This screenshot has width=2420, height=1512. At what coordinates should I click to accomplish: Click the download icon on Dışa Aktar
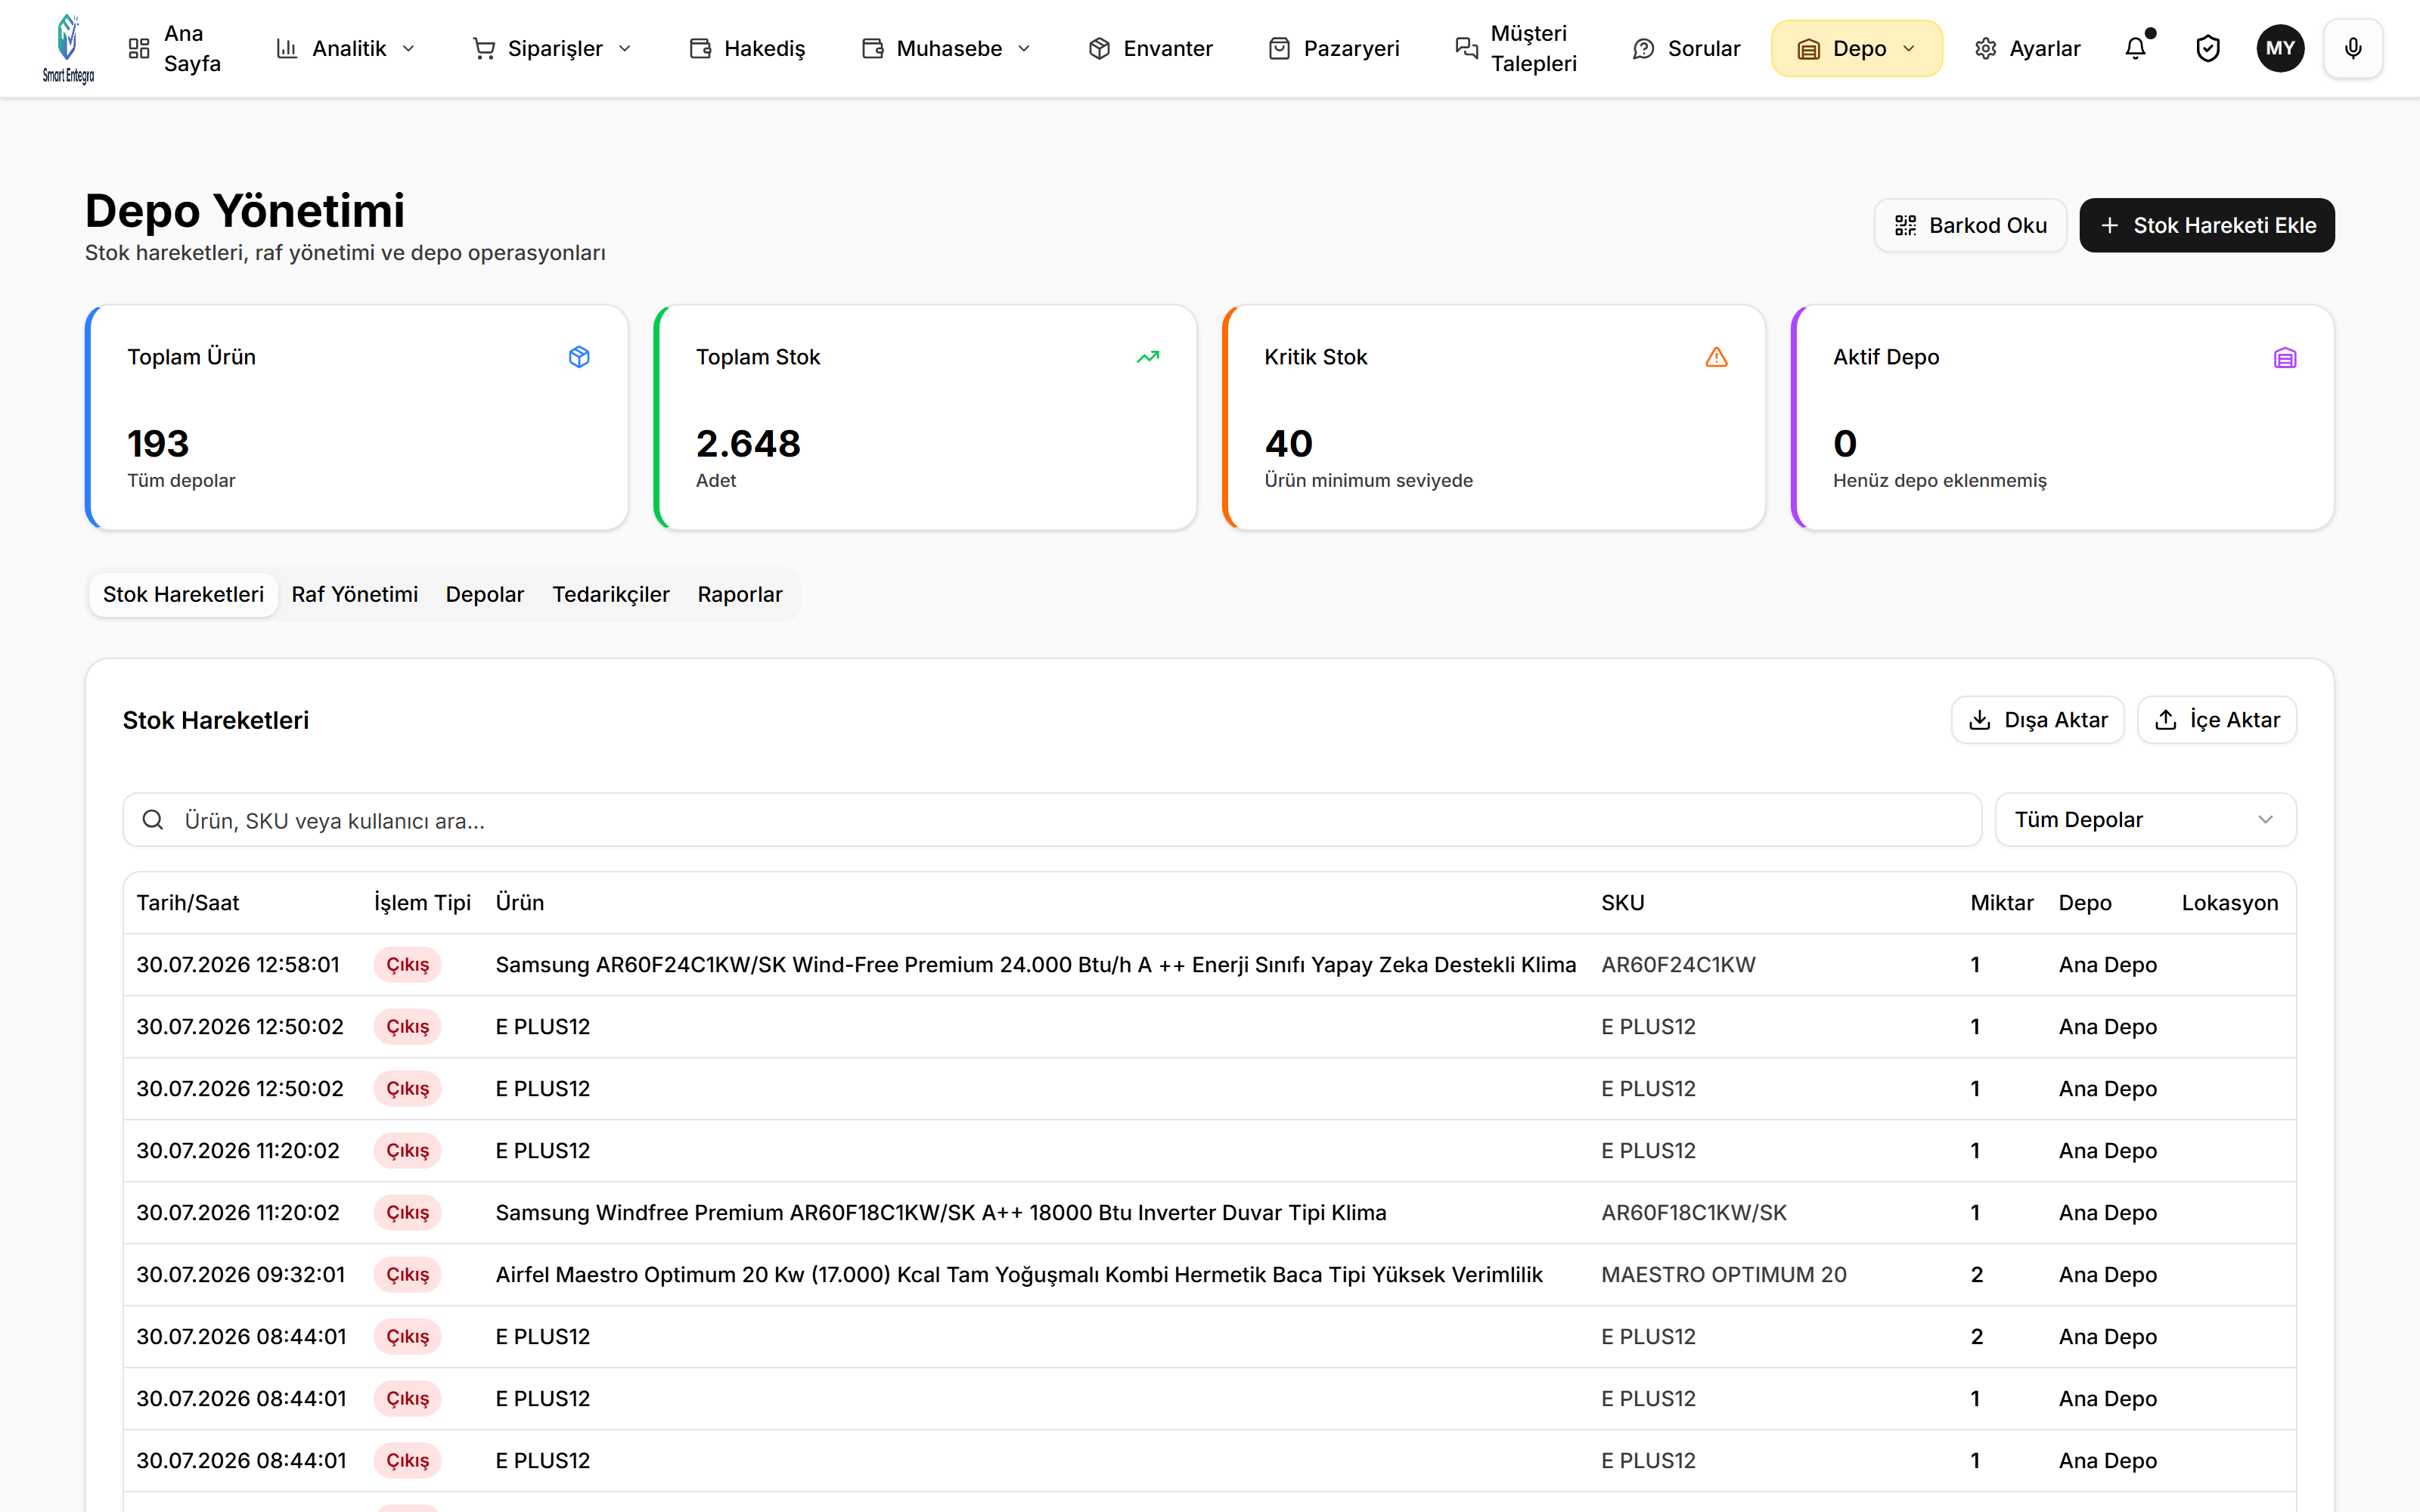[1979, 720]
